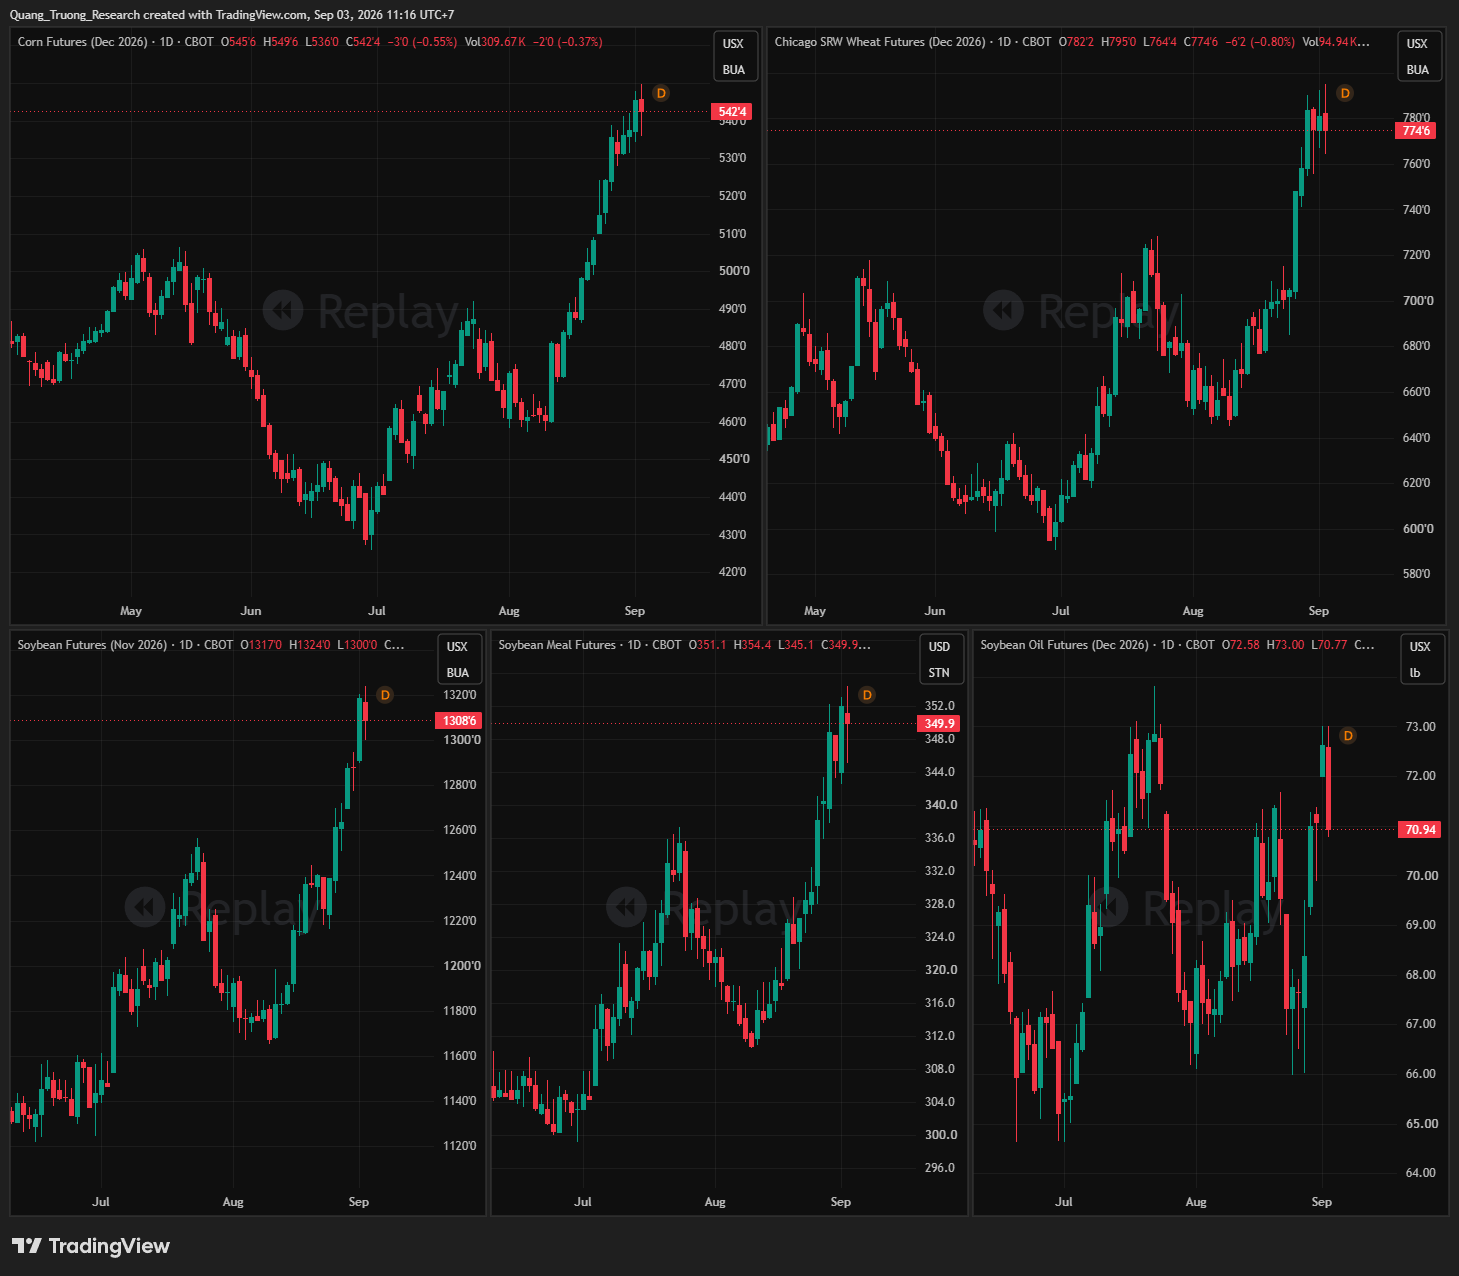Open the USX BUA unit selector on Corn chart
The image size is (1459, 1276).
734,56
